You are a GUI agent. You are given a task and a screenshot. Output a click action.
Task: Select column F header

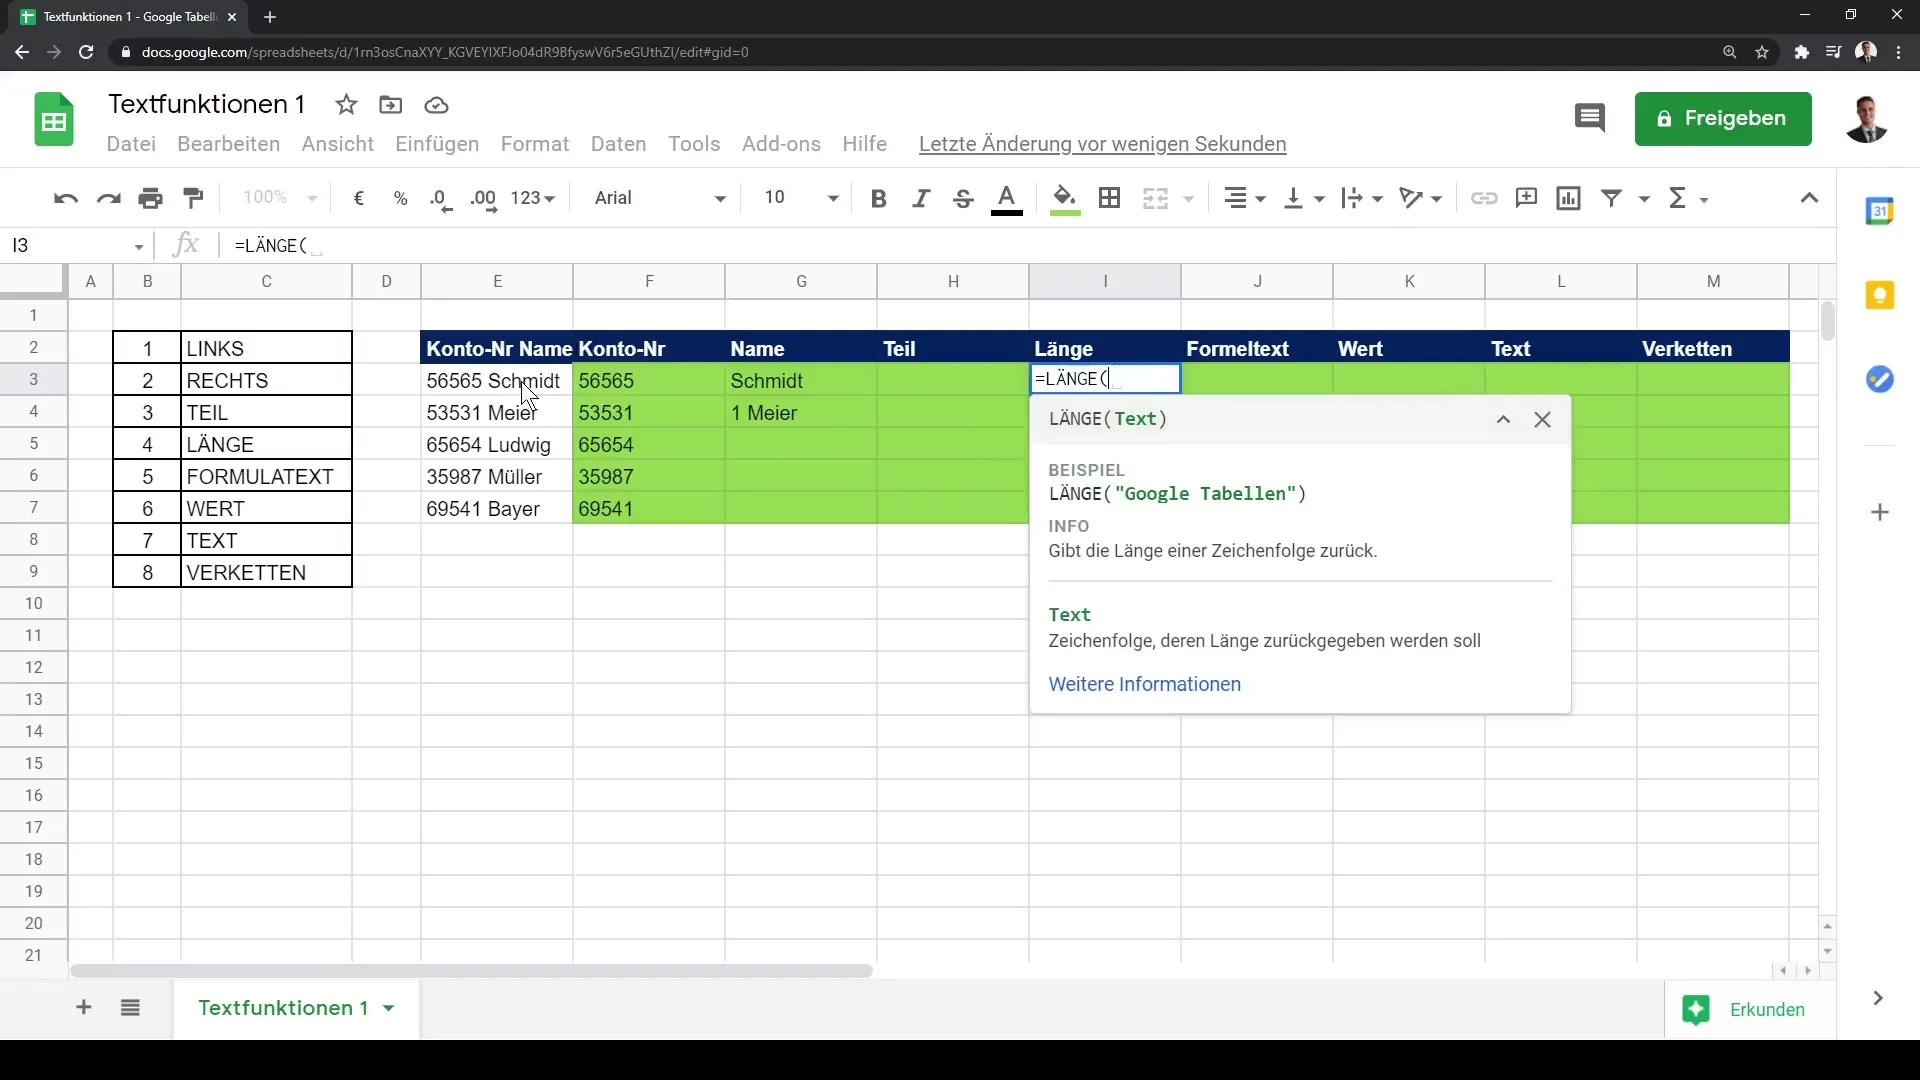[649, 281]
